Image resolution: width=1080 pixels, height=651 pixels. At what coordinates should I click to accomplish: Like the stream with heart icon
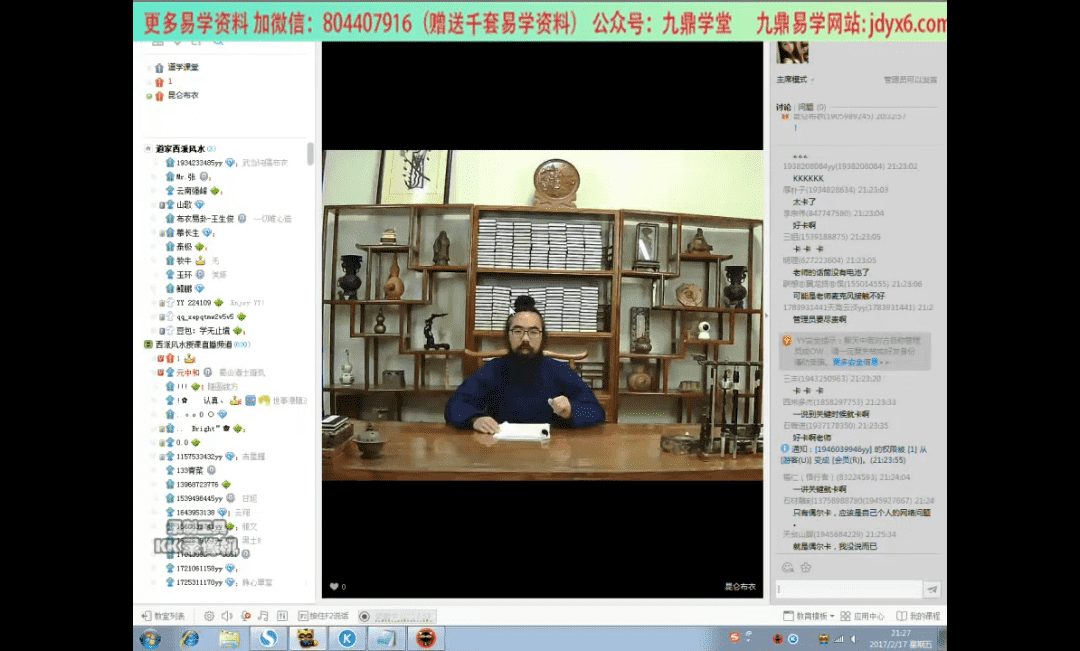(x=334, y=587)
